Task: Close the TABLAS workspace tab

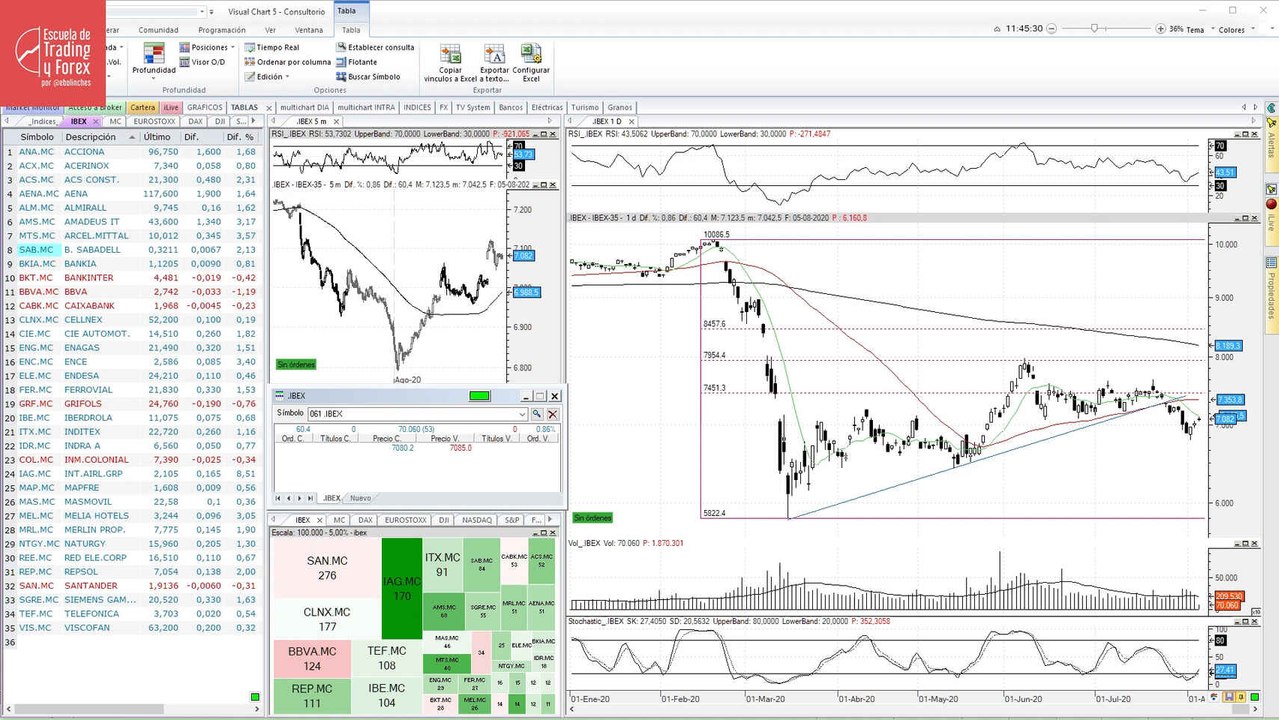Action: (x=267, y=107)
